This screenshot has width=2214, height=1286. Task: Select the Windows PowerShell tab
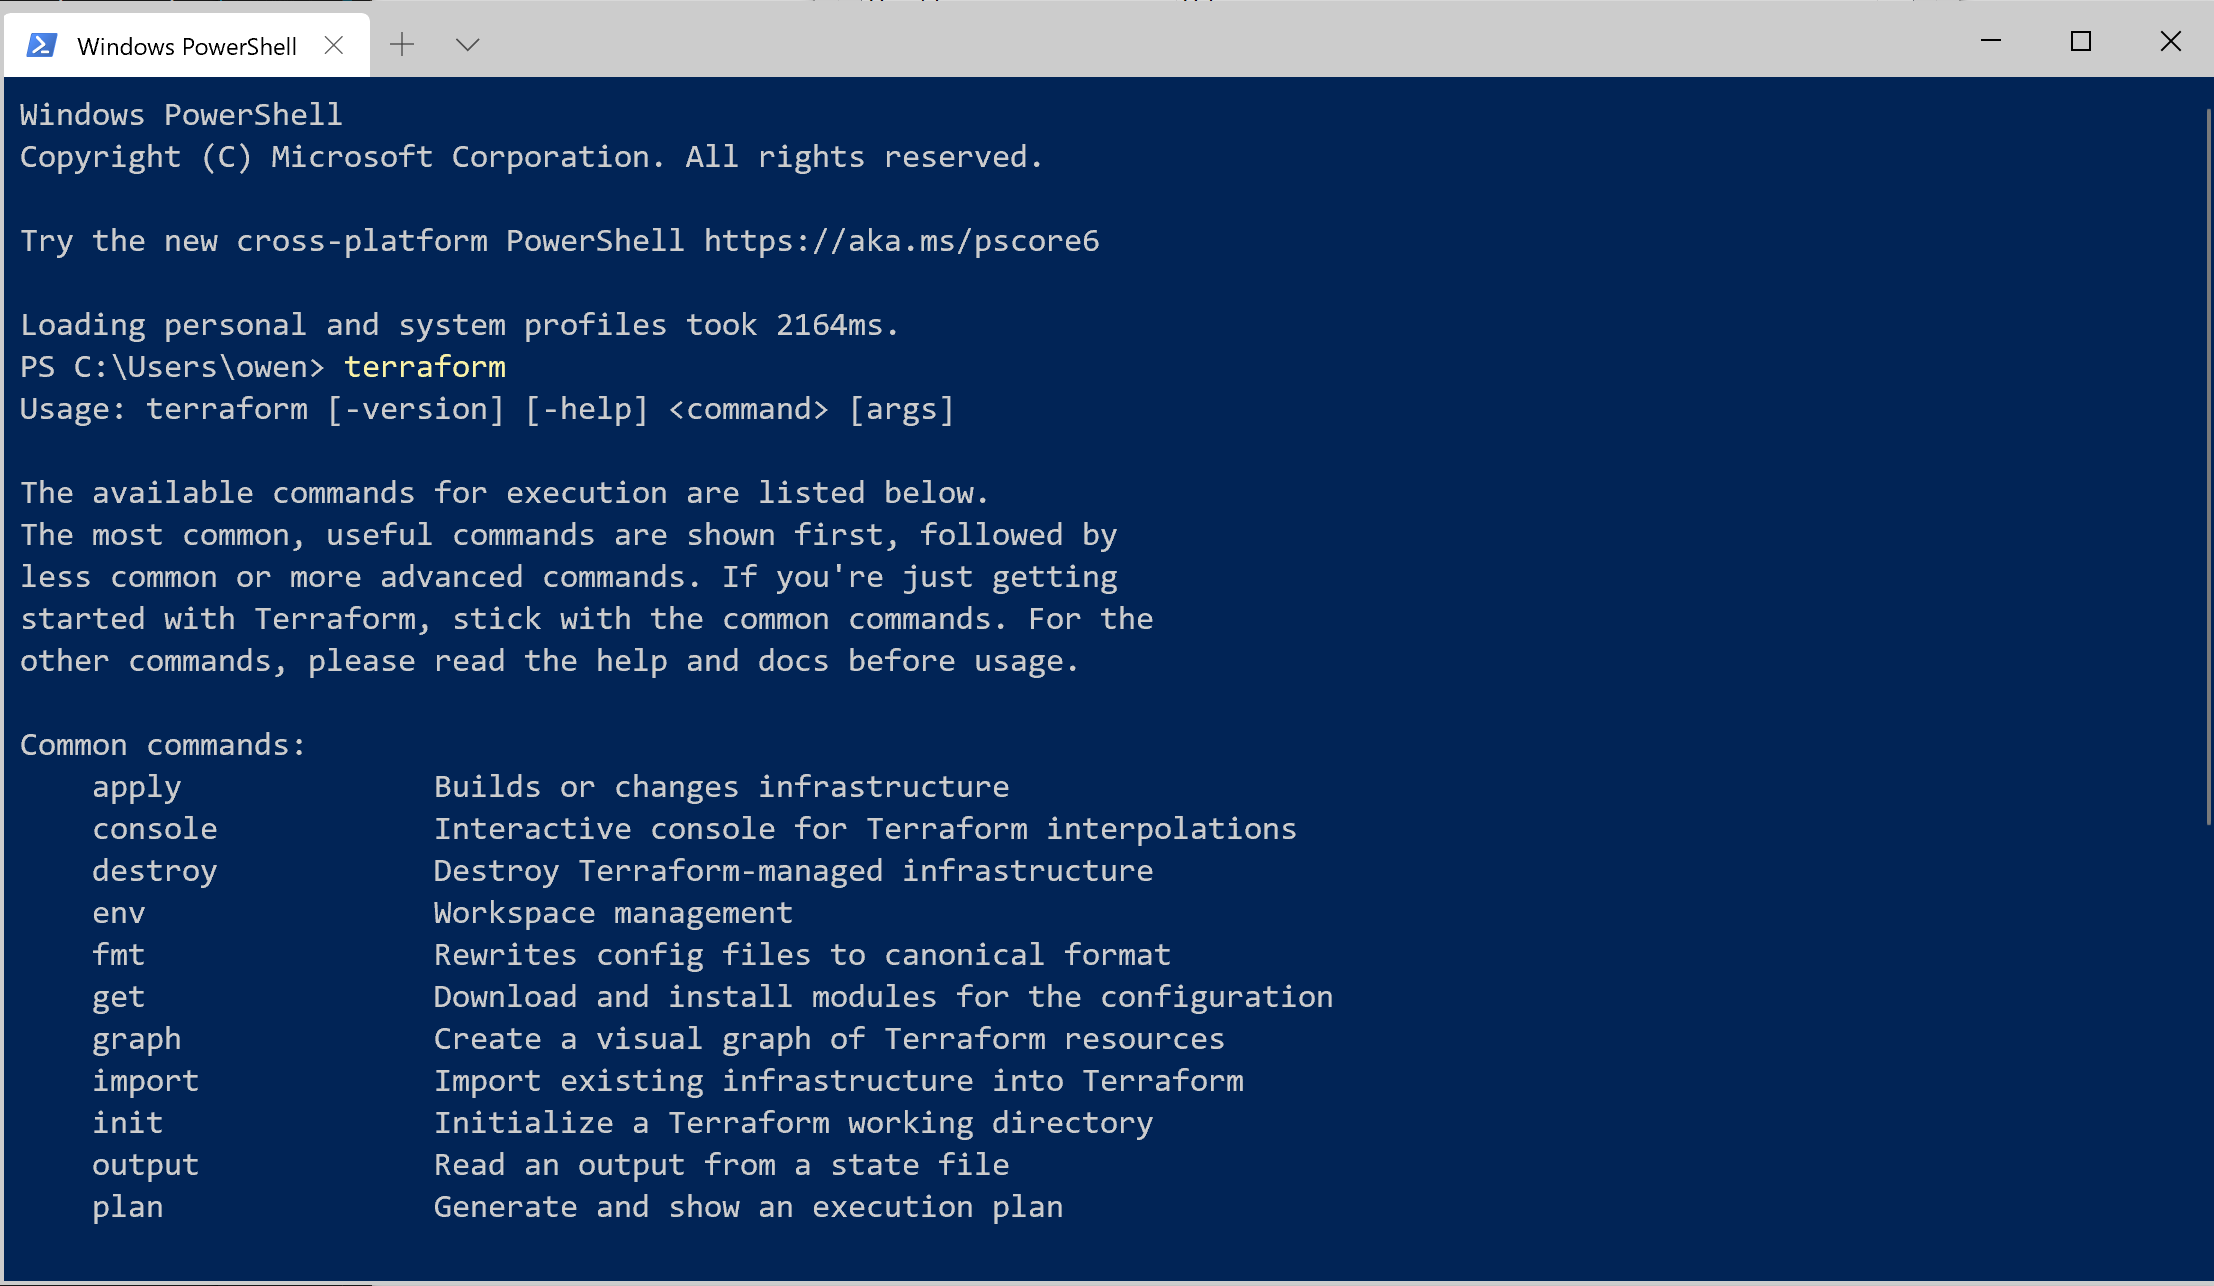(x=186, y=45)
